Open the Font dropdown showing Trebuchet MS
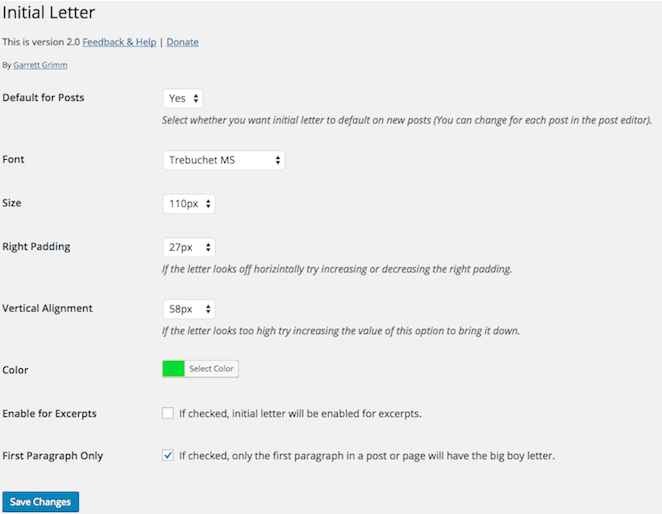The height and width of the screenshot is (514, 662). pyautogui.click(x=223, y=160)
